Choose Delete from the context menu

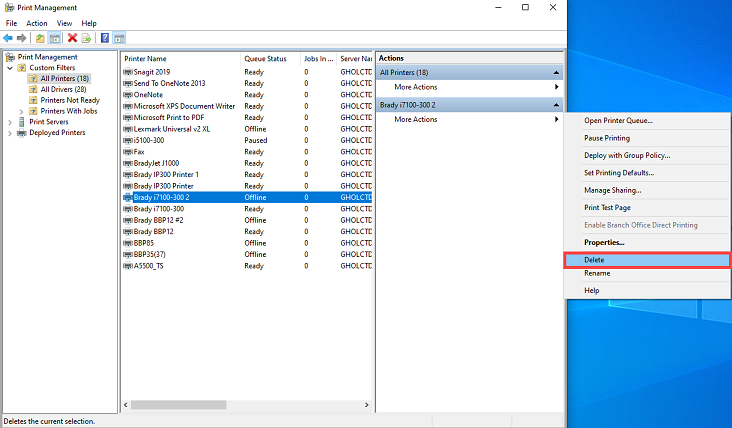coord(594,260)
